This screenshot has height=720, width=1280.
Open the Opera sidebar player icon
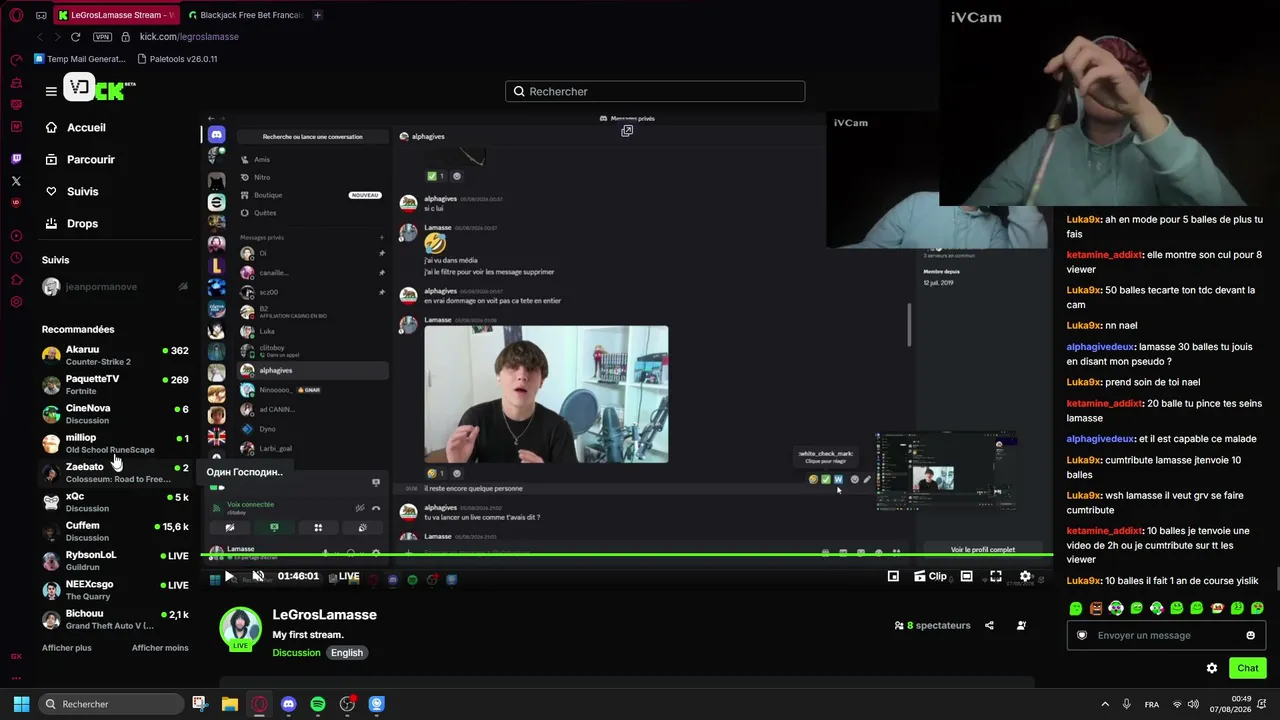16,236
